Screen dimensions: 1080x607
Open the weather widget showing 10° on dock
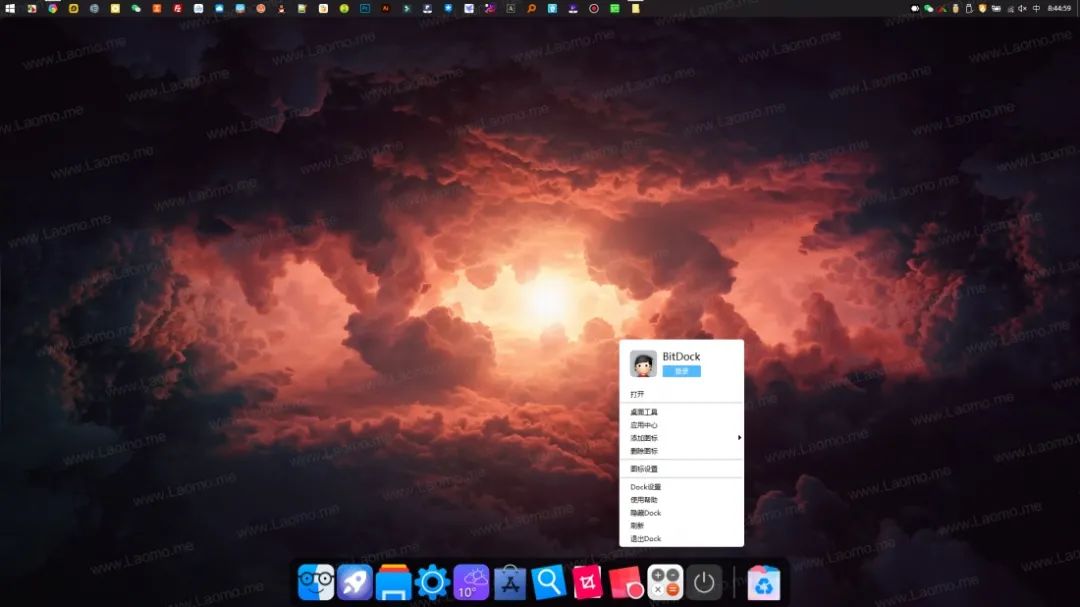point(470,580)
